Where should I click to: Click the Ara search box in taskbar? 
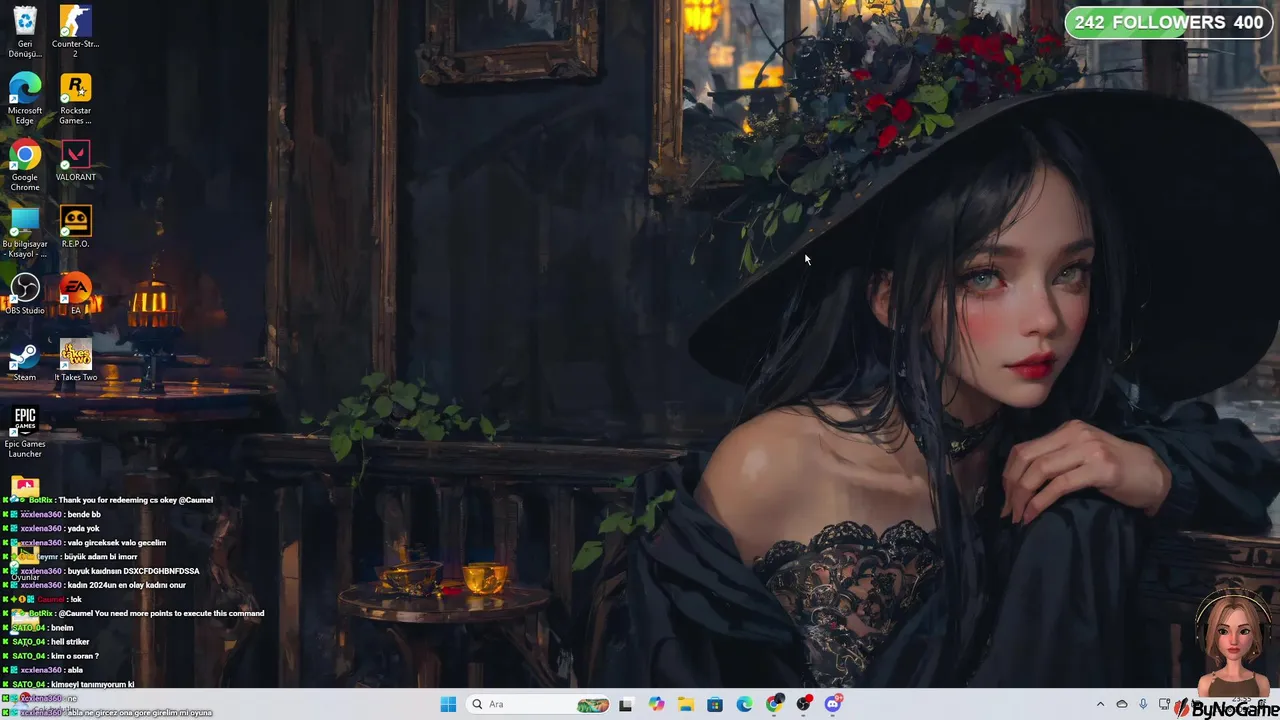pos(538,704)
